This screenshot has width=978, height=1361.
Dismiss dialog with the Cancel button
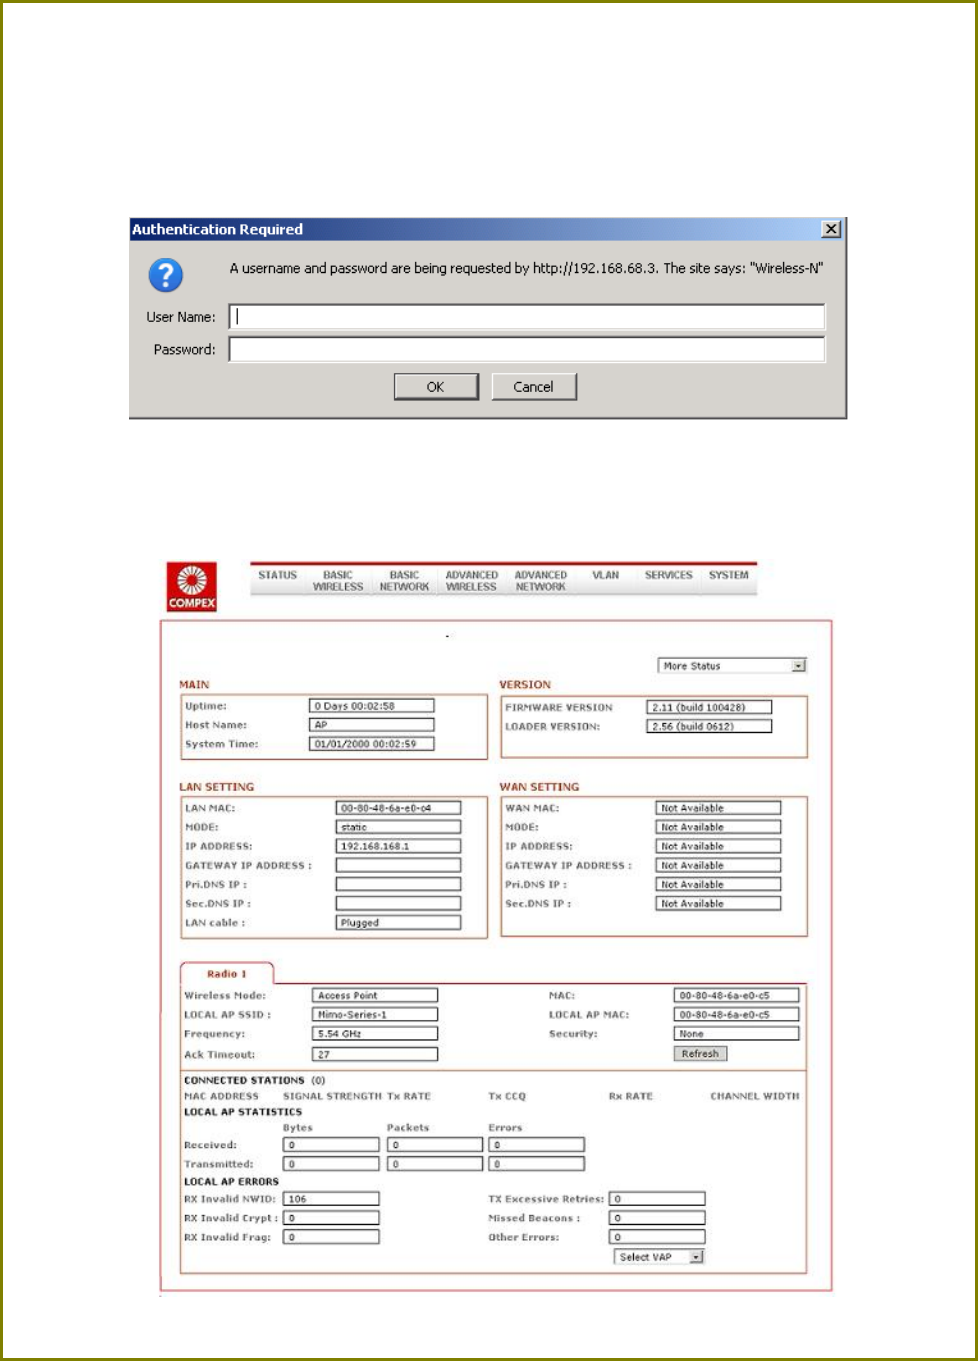click(x=534, y=387)
